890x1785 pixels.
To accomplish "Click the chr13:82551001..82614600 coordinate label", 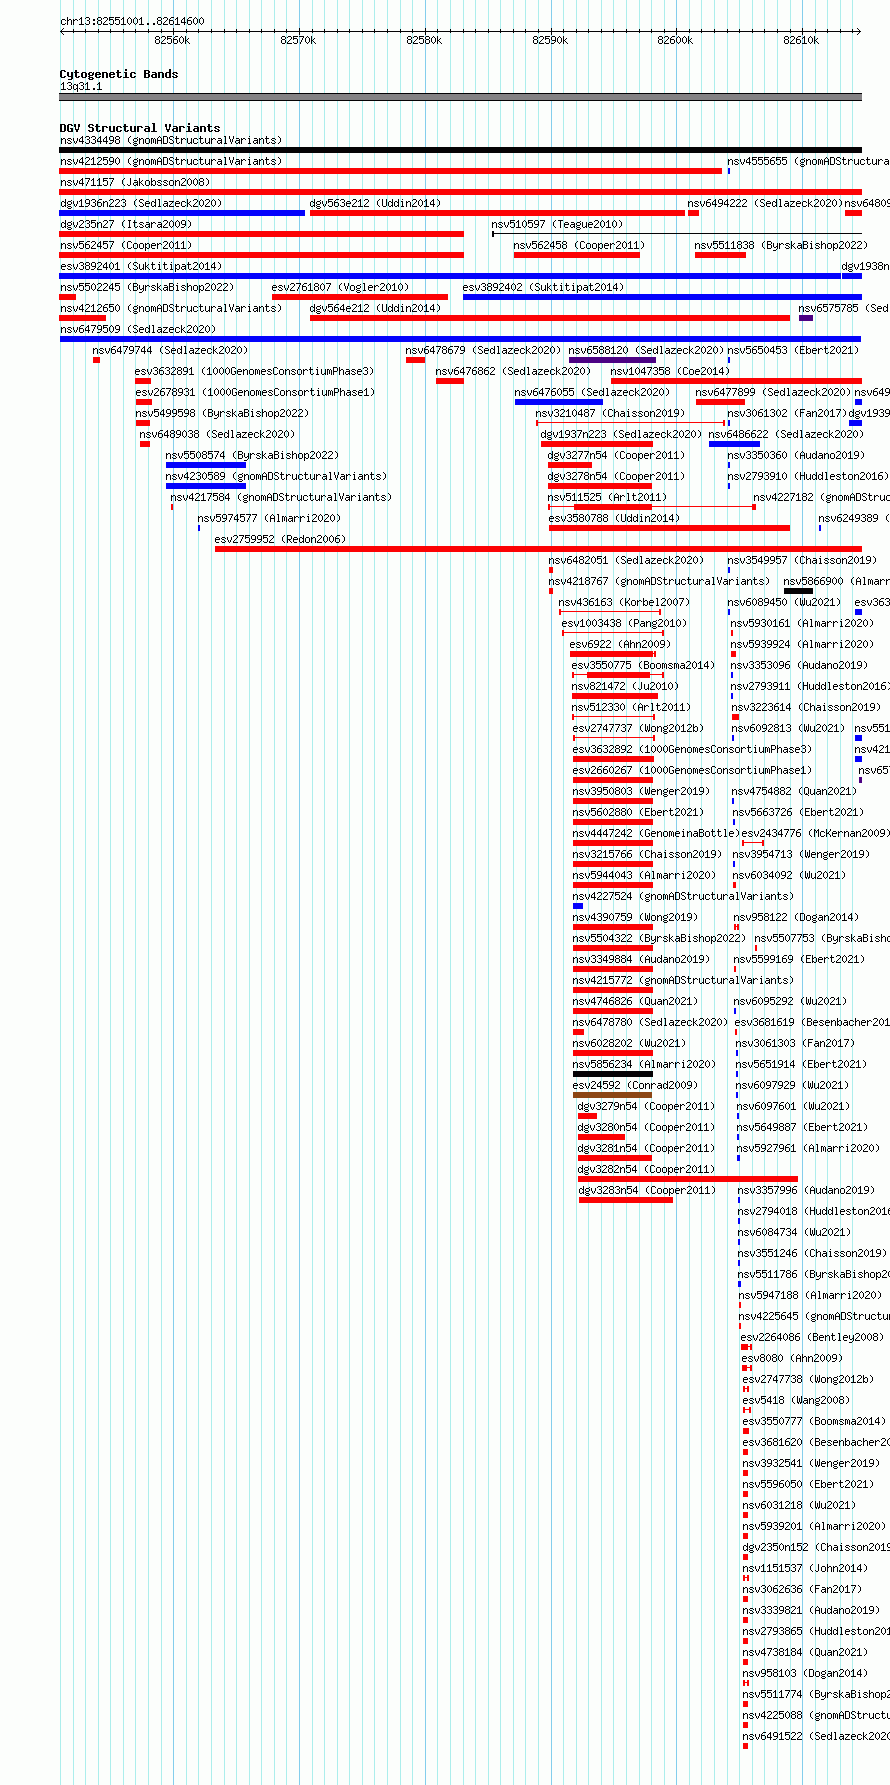I will (x=132, y=21).
